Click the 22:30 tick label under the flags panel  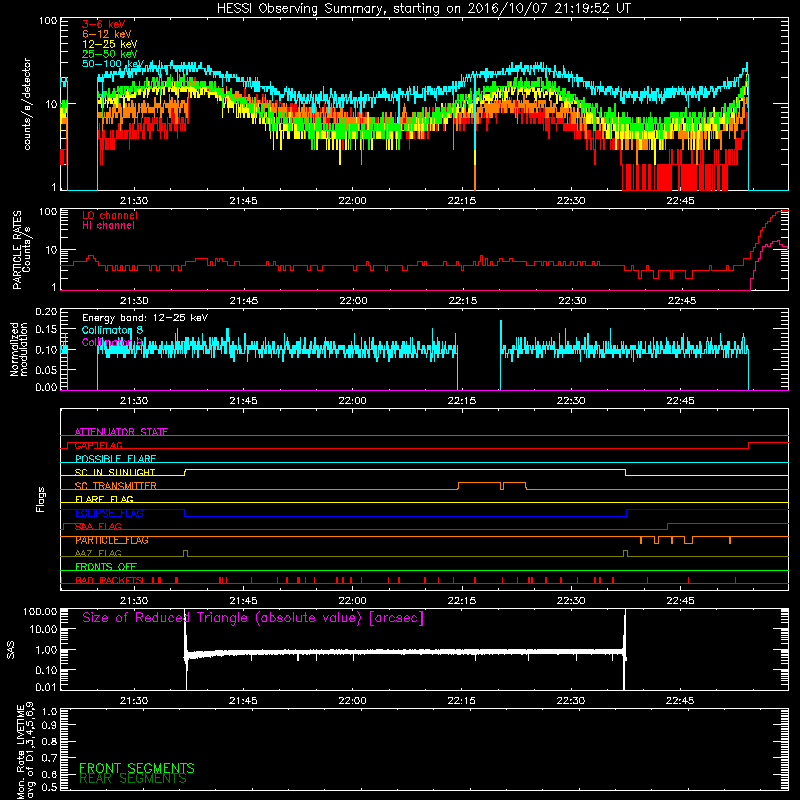(x=570, y=601)
